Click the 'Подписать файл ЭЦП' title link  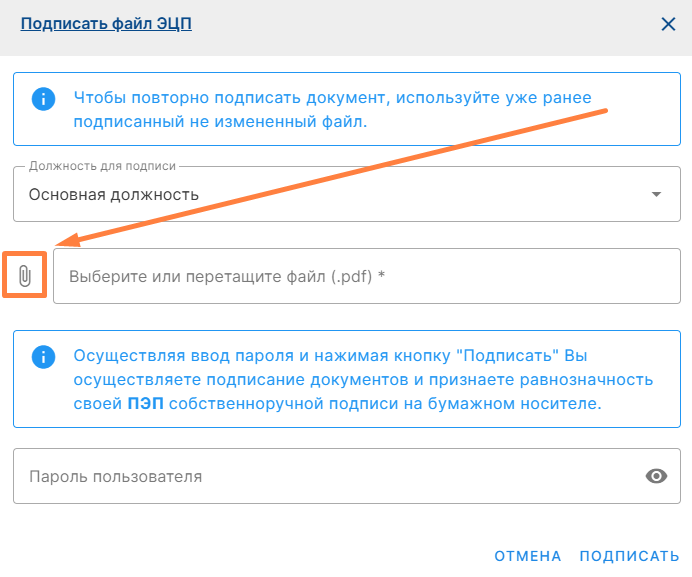click(x=106, y=23)
